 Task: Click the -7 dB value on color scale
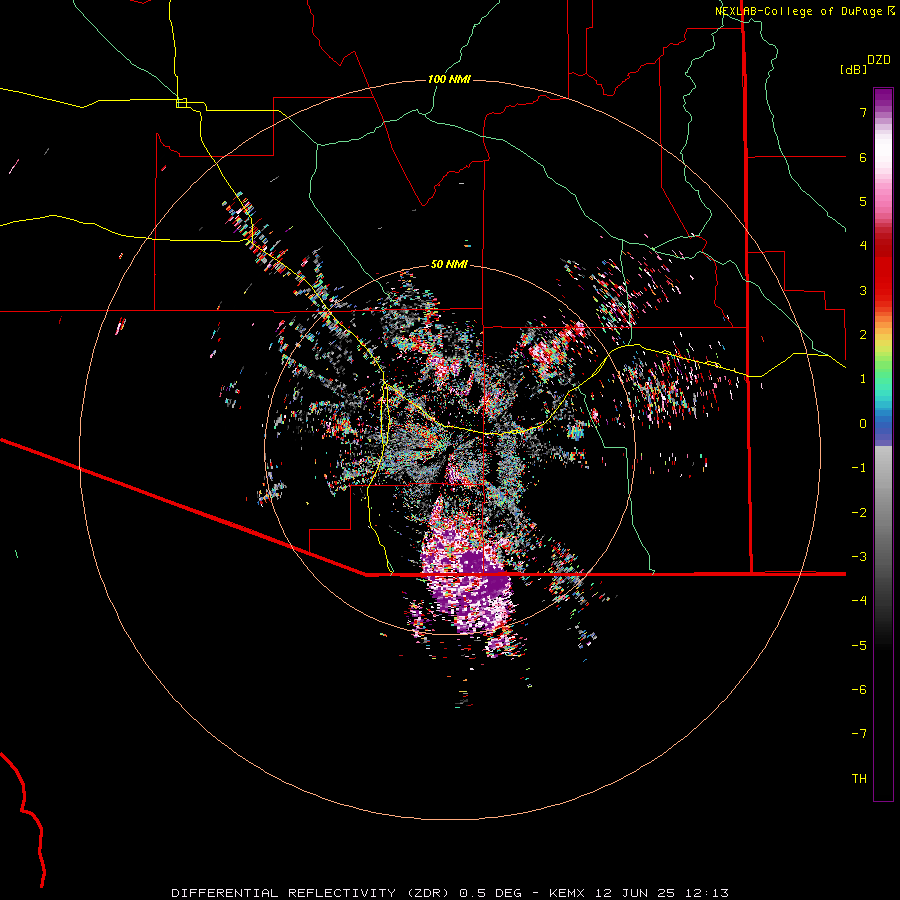pos(859,734)
